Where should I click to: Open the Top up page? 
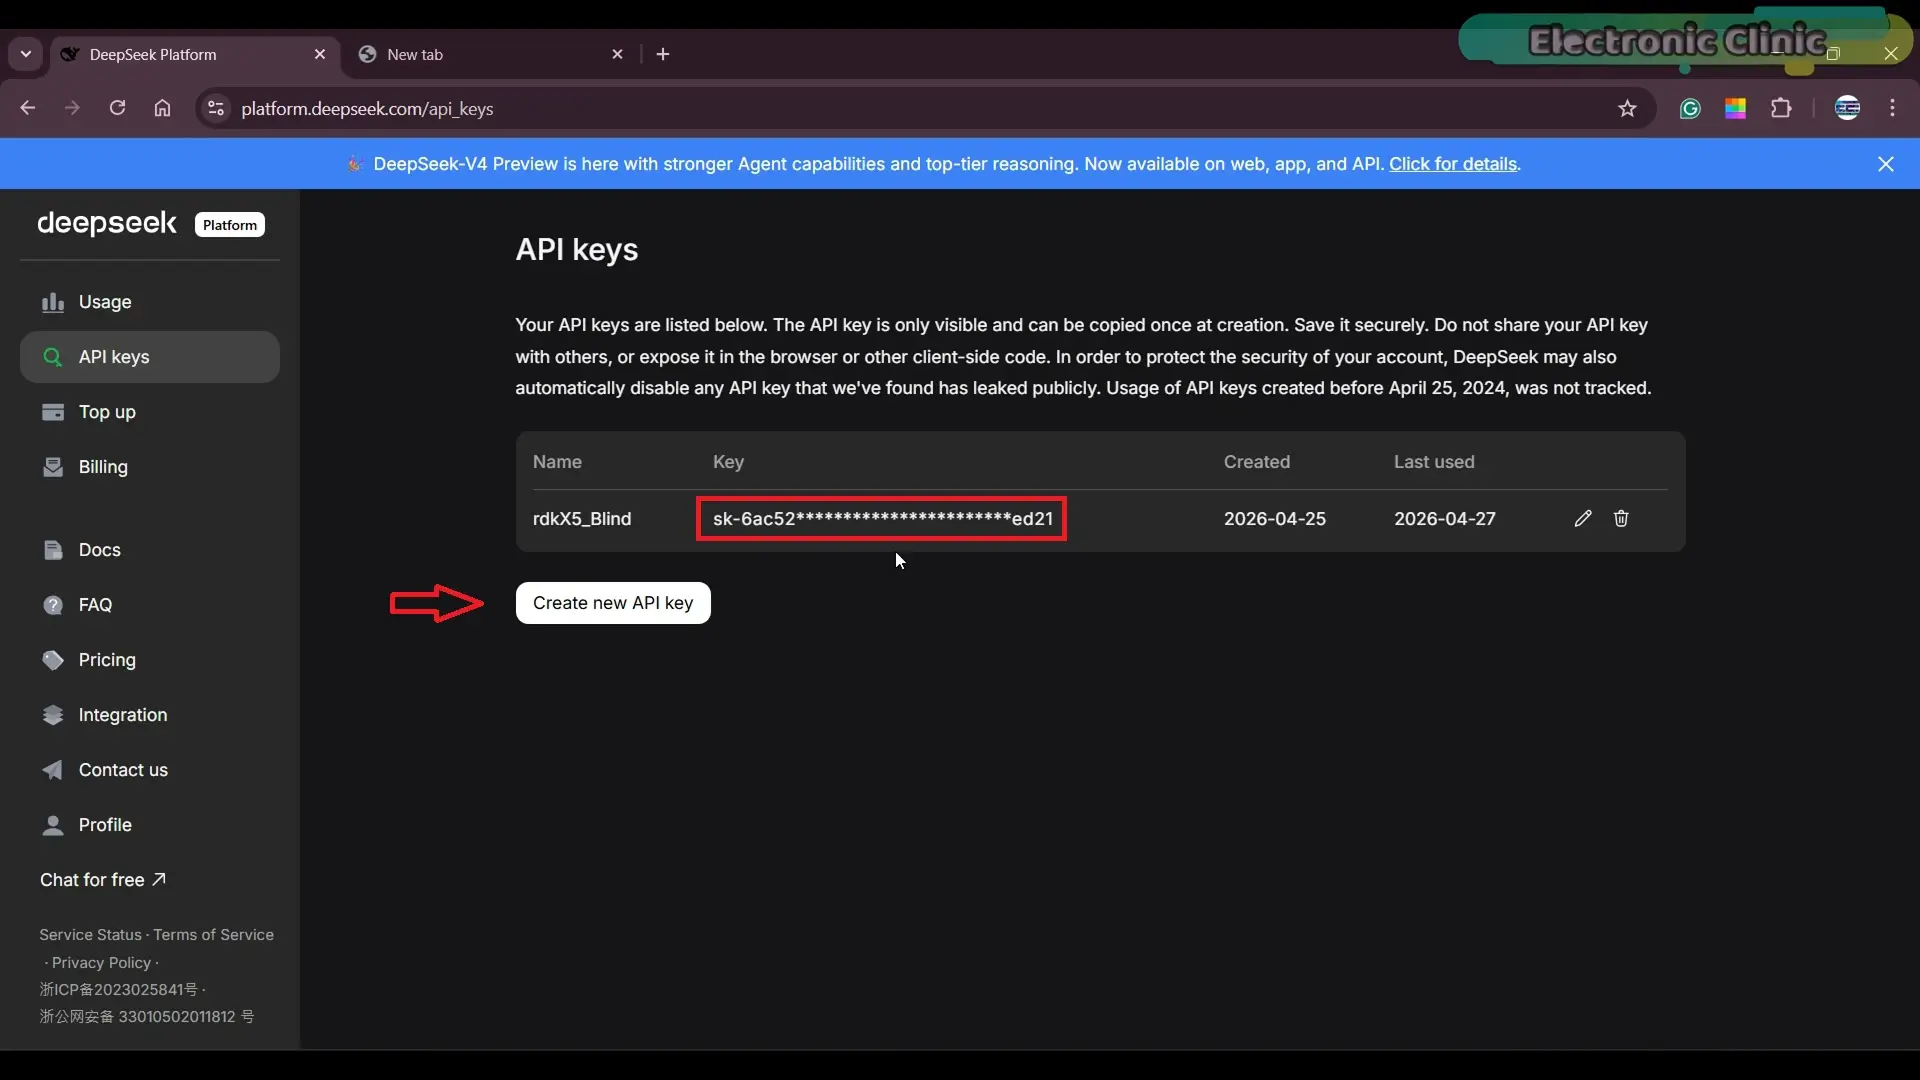(150, 412)
